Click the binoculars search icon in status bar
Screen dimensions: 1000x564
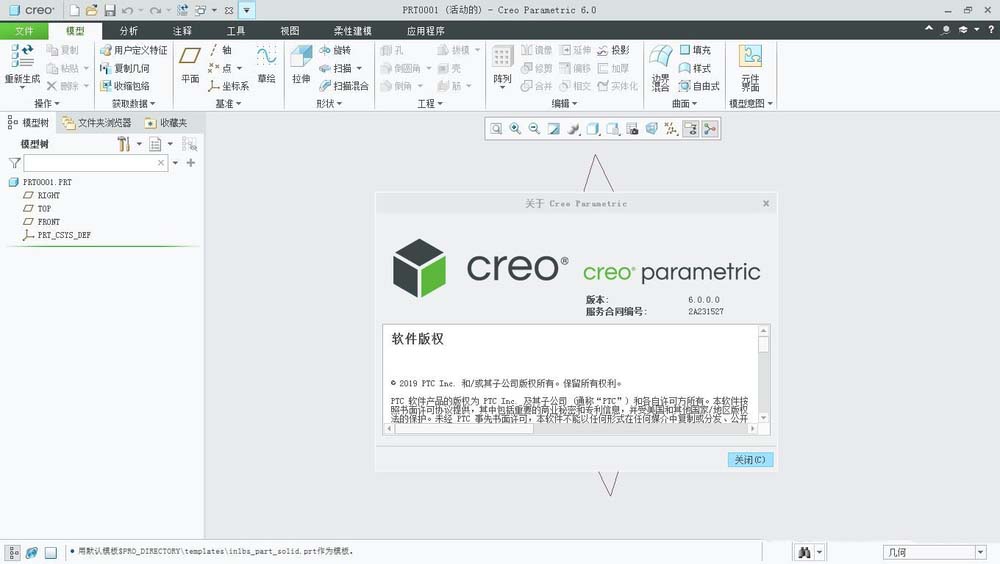[x=804, y=552]
